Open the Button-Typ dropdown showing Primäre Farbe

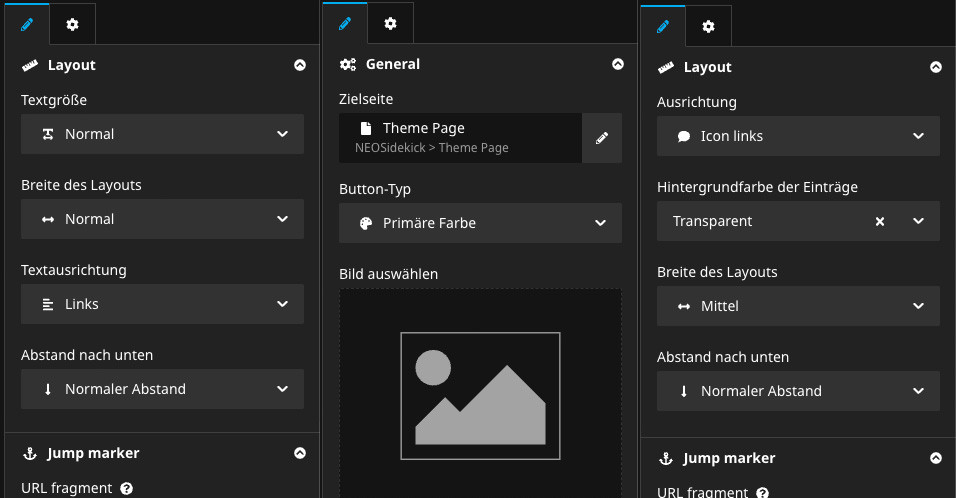(x=480, y=223)
